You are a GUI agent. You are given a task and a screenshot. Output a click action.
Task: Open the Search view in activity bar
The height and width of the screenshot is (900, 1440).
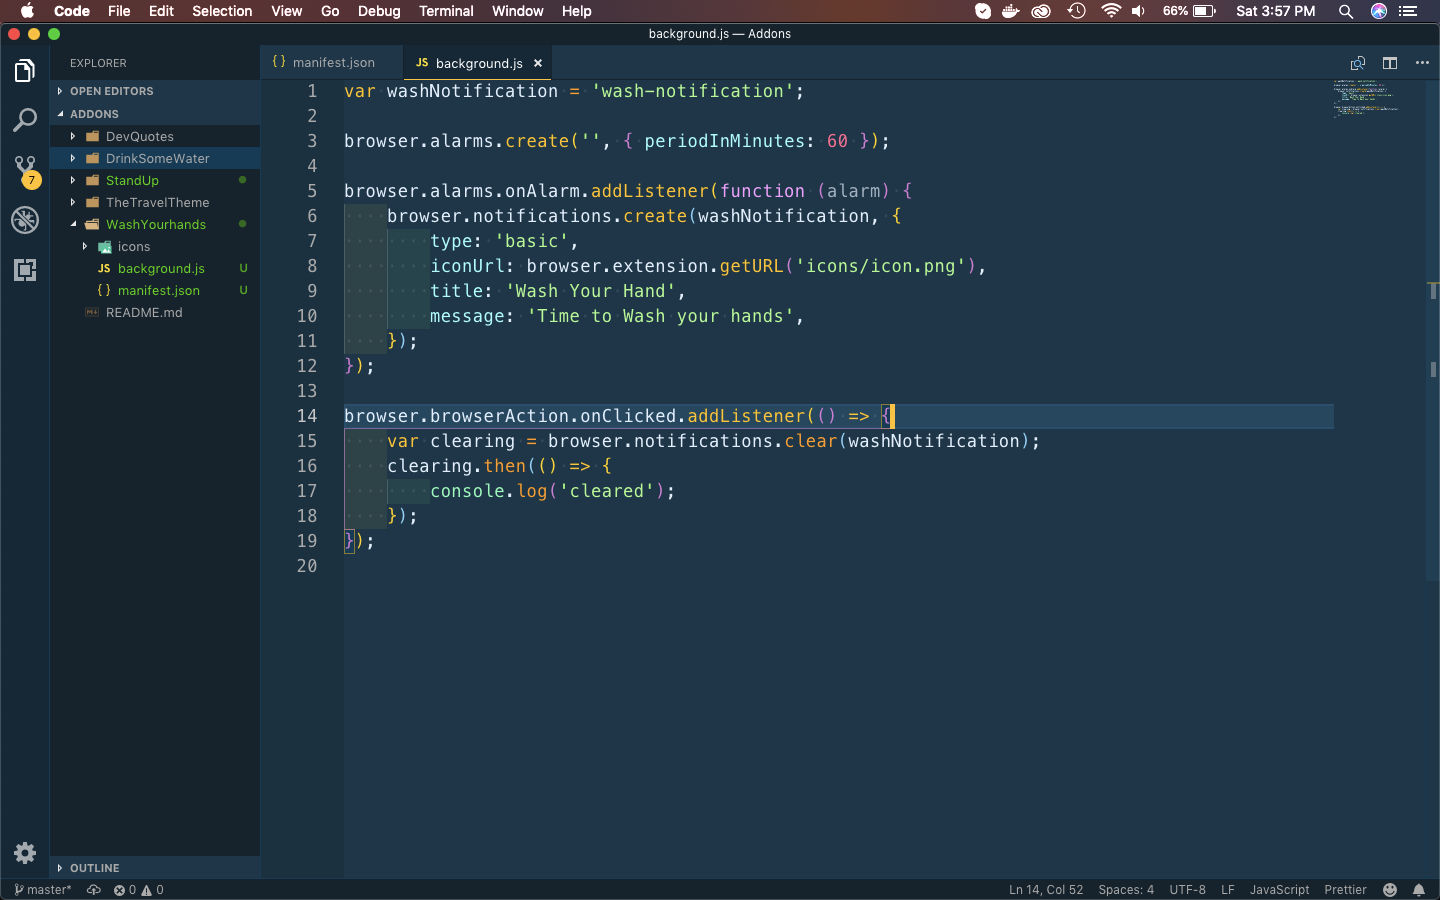pos(25,120)
